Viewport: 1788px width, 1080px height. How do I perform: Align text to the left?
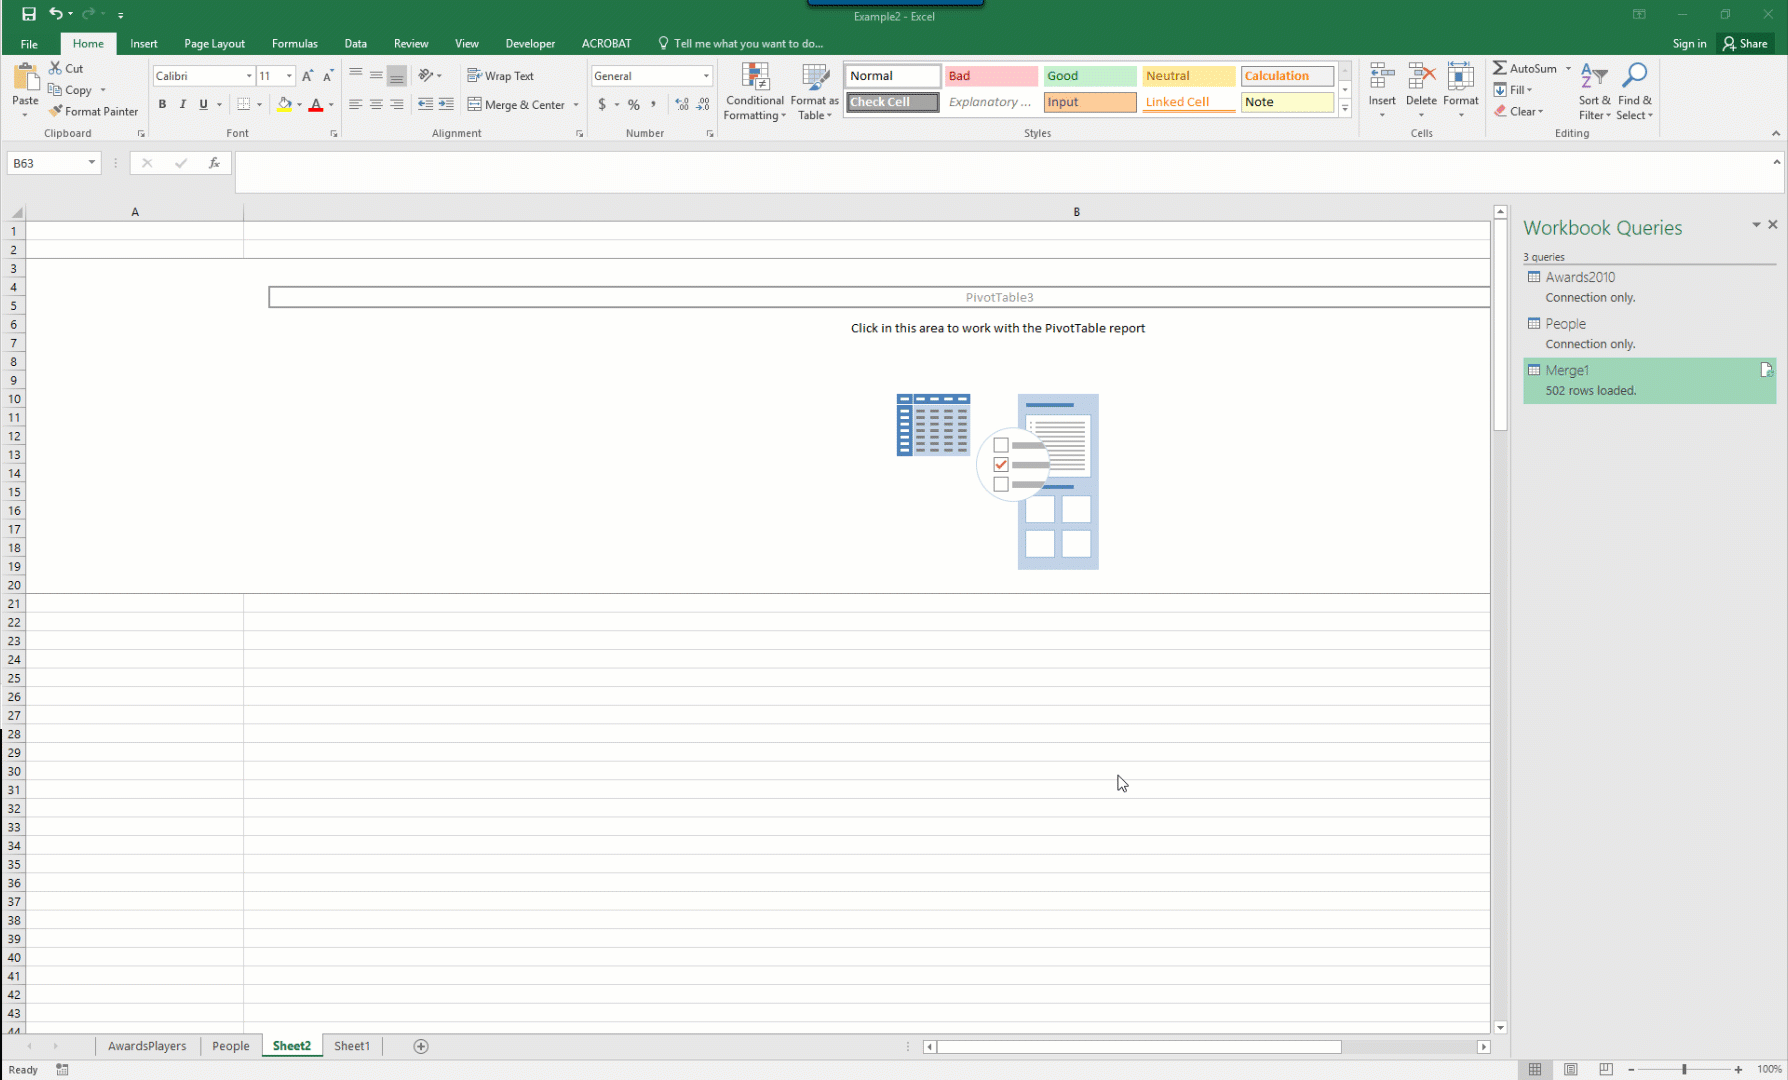point(355,104)
